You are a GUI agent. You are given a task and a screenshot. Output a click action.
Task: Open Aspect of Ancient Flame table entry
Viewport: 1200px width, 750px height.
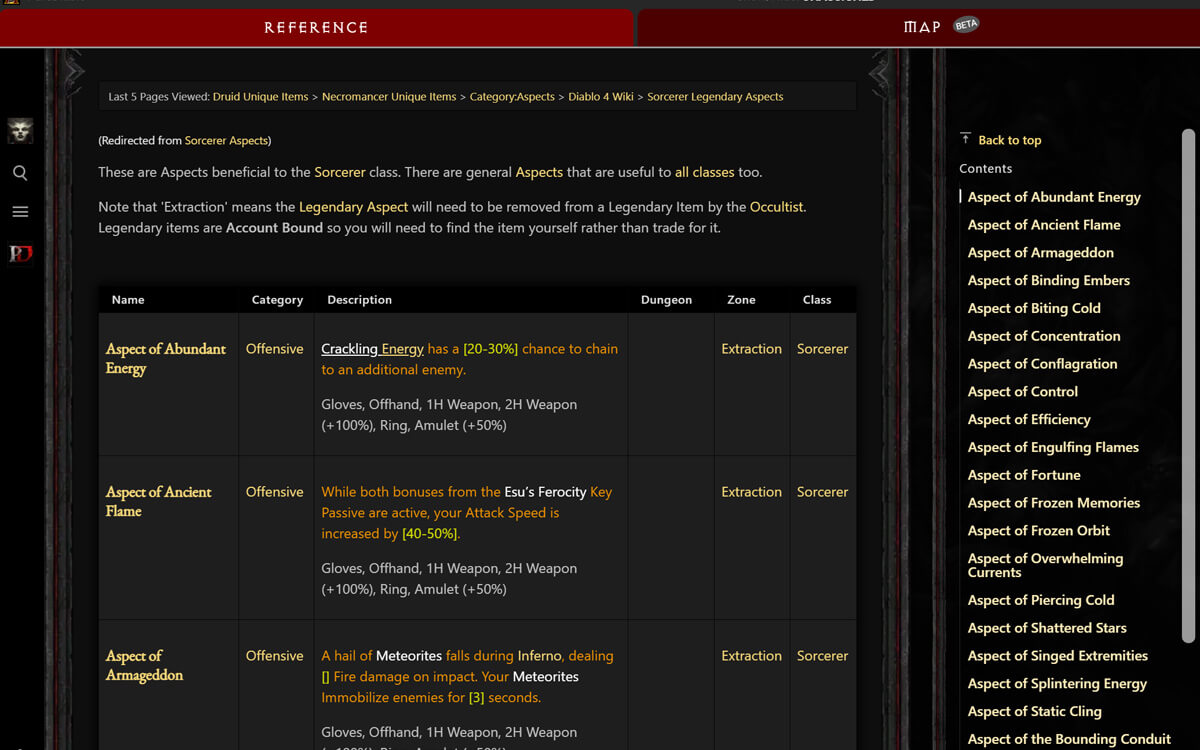click(159, 501)
